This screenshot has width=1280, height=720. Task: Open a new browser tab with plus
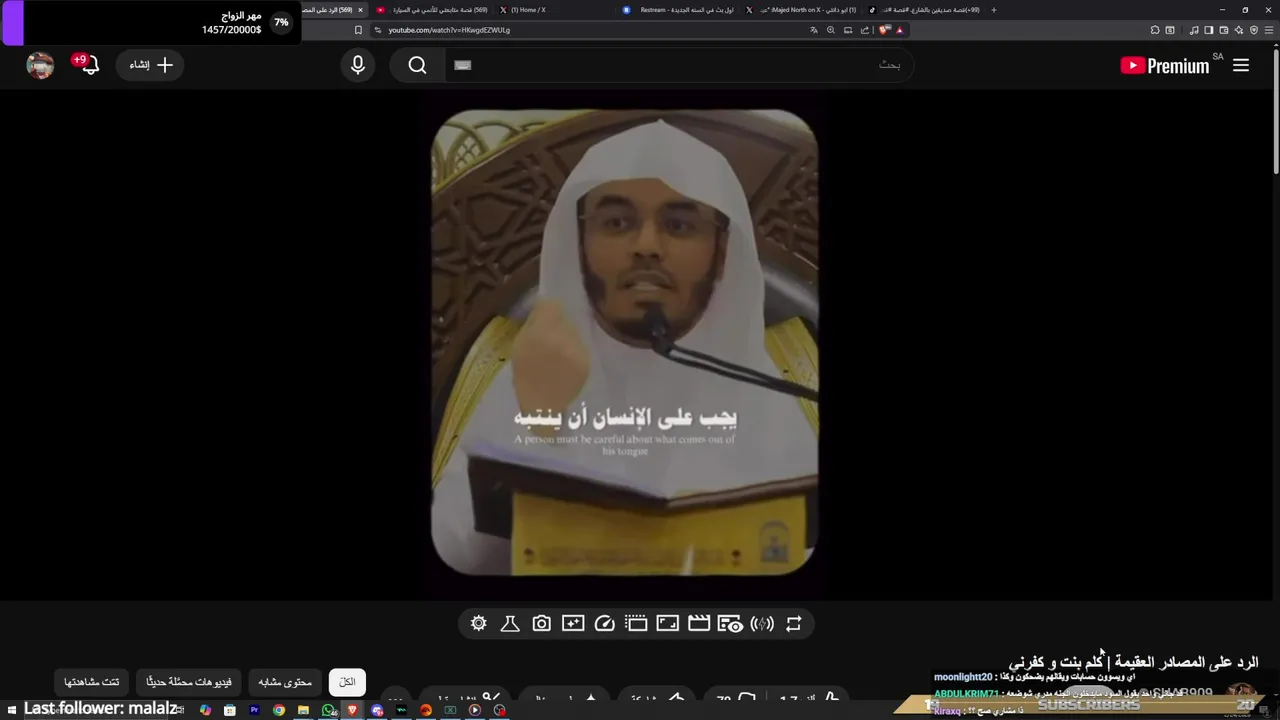click(x=993, y=10)
